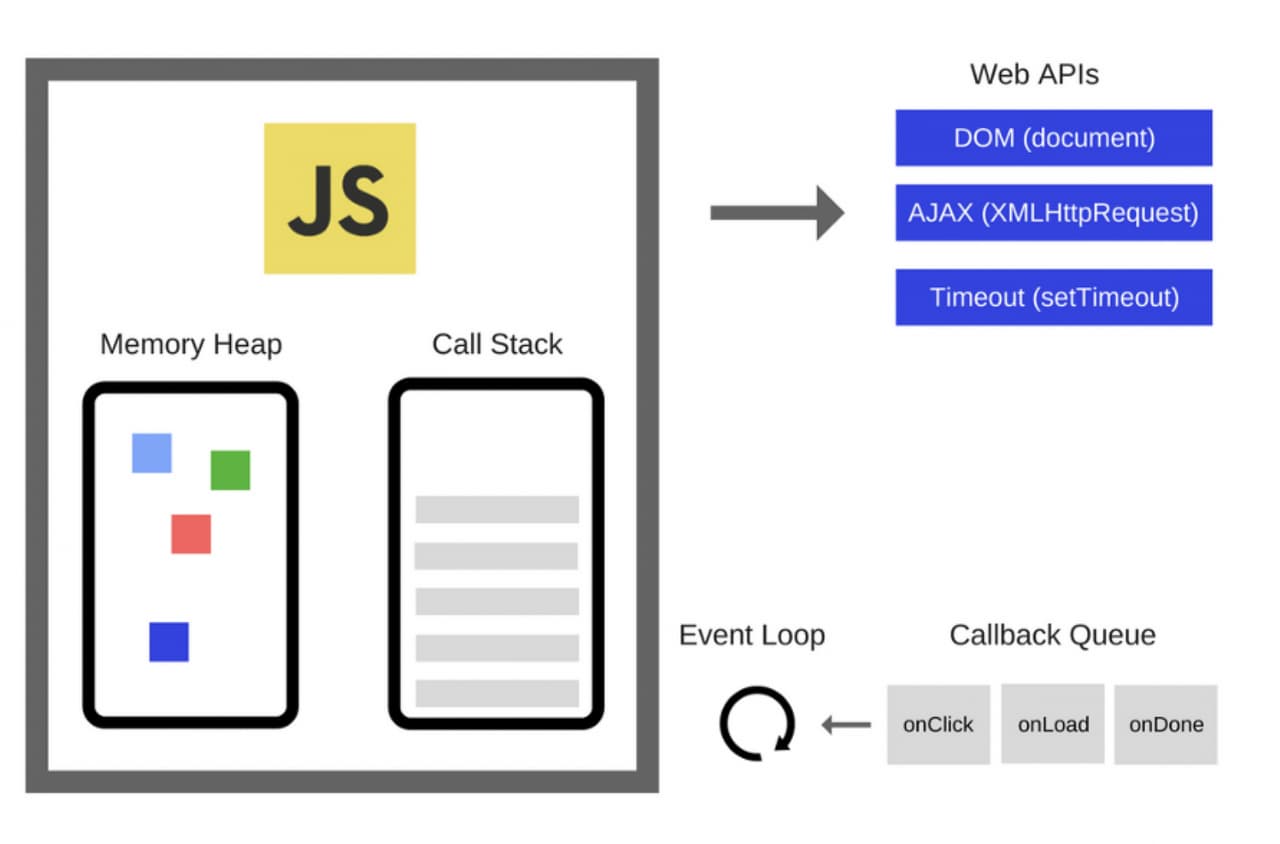Click the small left arrow beside onClick
The width and height of the screenshot is (1280, 844).
[846, 725]
